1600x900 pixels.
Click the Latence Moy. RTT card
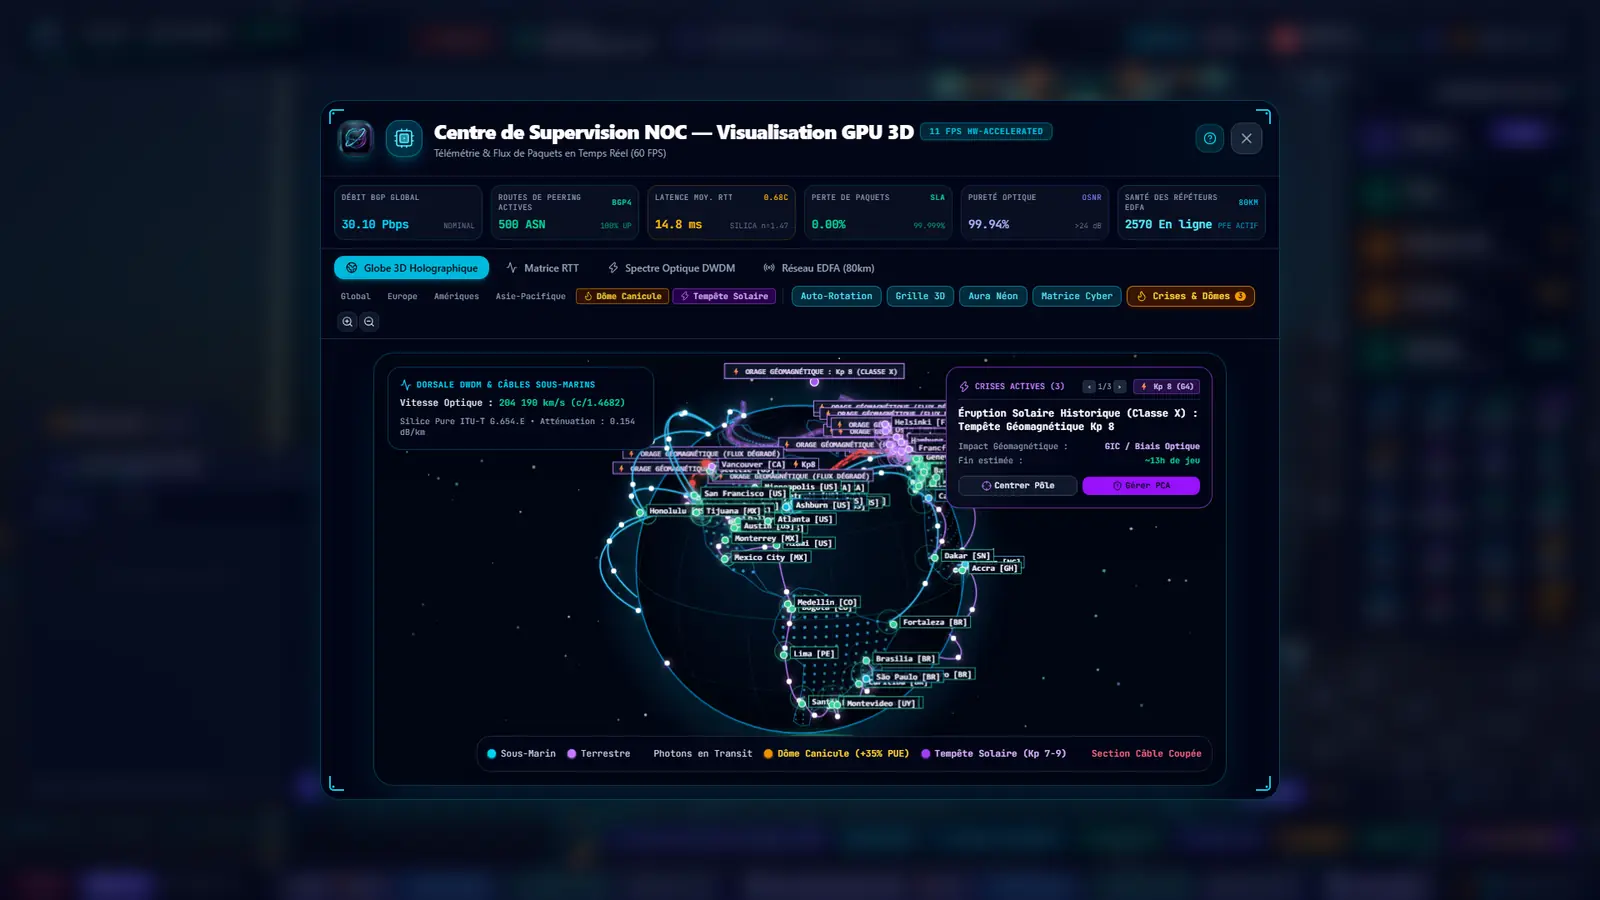(x=721, y=212)
